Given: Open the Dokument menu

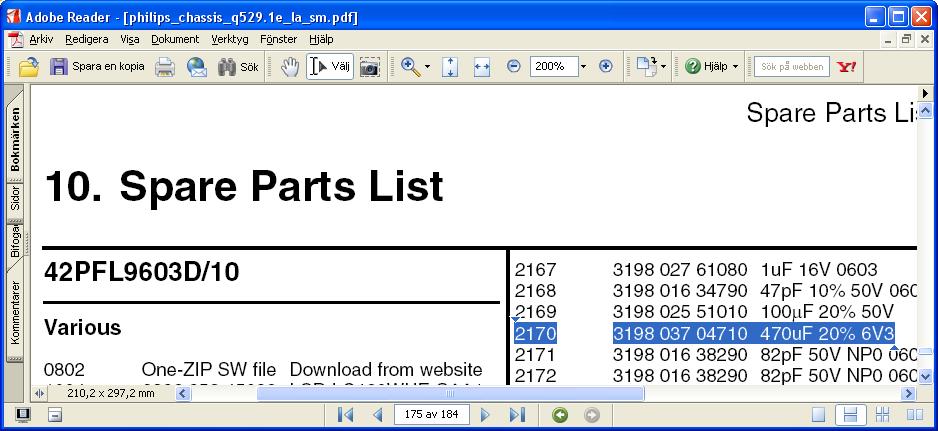Looking at the screenshot, I should pos(175,39).
